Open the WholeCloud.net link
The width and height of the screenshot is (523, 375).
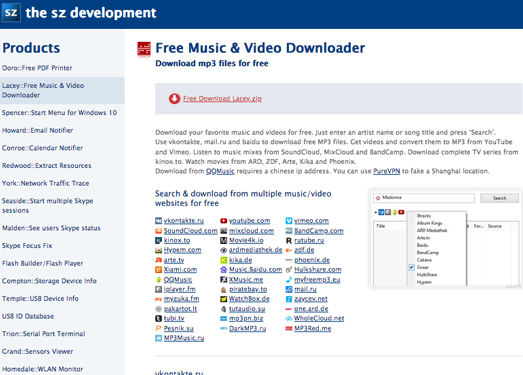coord(319,319)
